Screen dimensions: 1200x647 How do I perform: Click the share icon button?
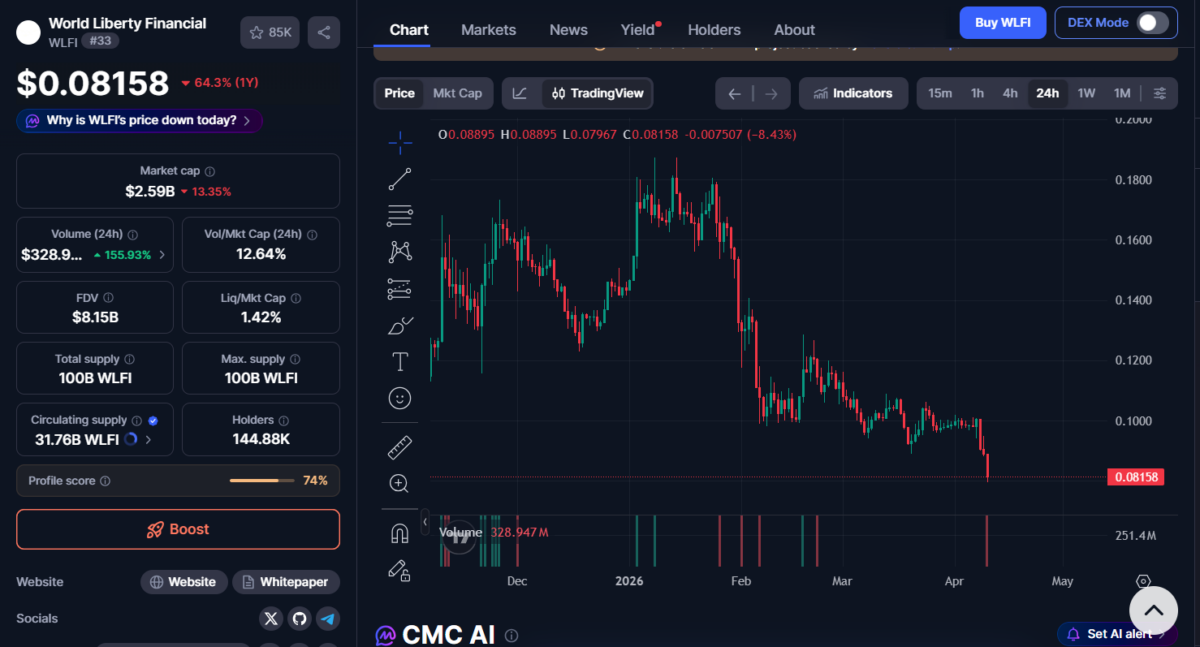tap(324, 32)
